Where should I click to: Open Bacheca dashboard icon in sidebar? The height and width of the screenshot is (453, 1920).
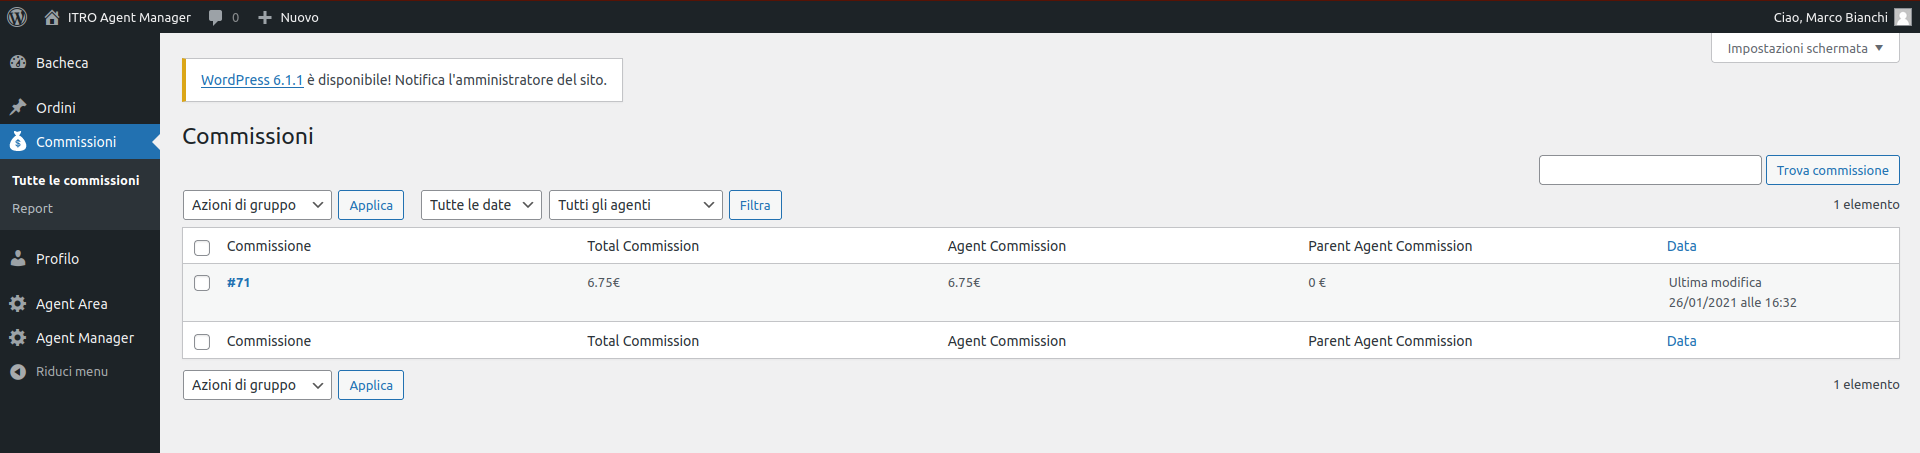pos(18,62)
